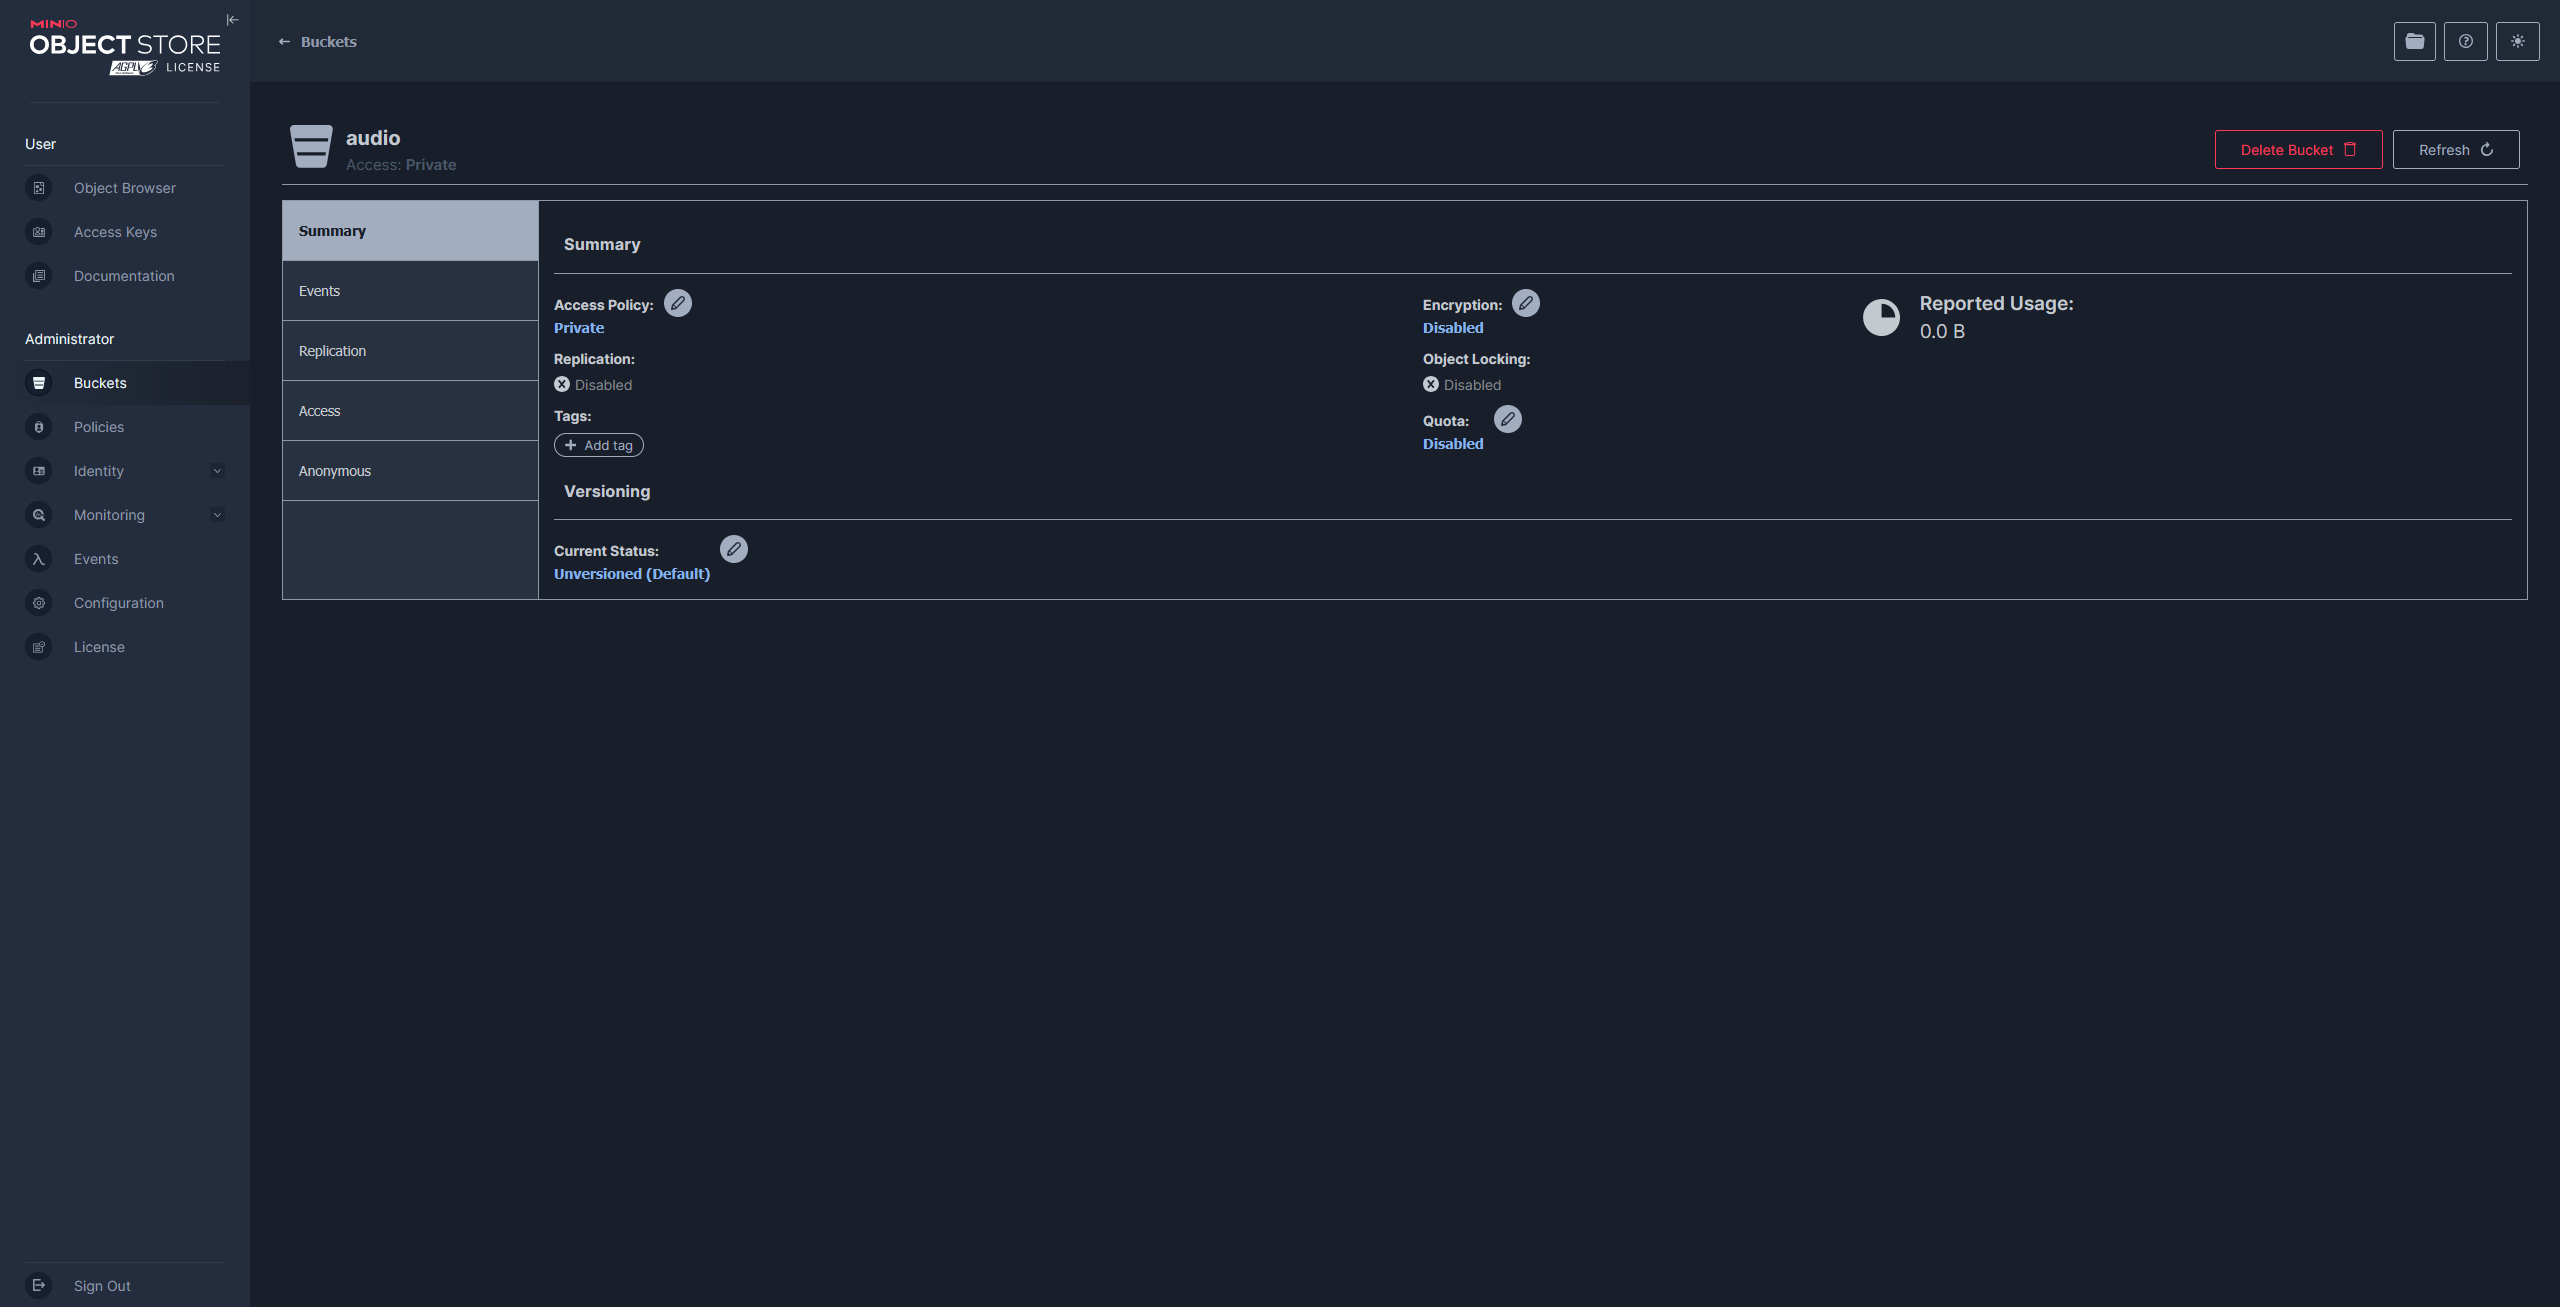Click Encryption Disabled link
Viewport: 2560px width, 1307px height.
pos(1453,328)
